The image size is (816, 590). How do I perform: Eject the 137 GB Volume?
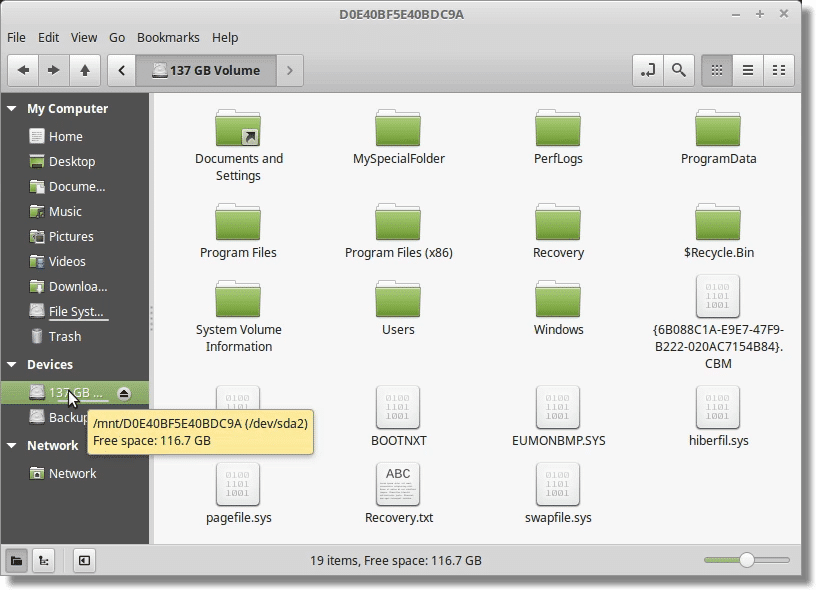point(125,391)
